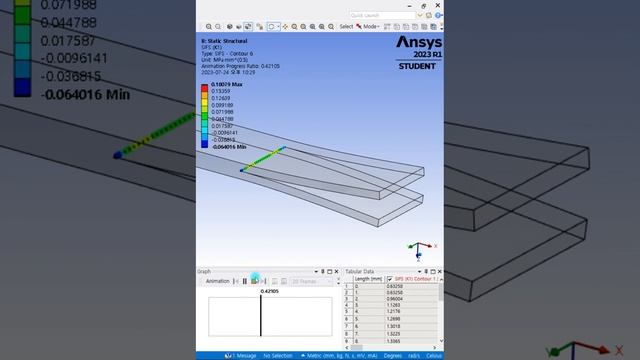Click the Length [mm] column header
Image resolution: width=640 pixels, height=360 pixels.
pos(369,279)
